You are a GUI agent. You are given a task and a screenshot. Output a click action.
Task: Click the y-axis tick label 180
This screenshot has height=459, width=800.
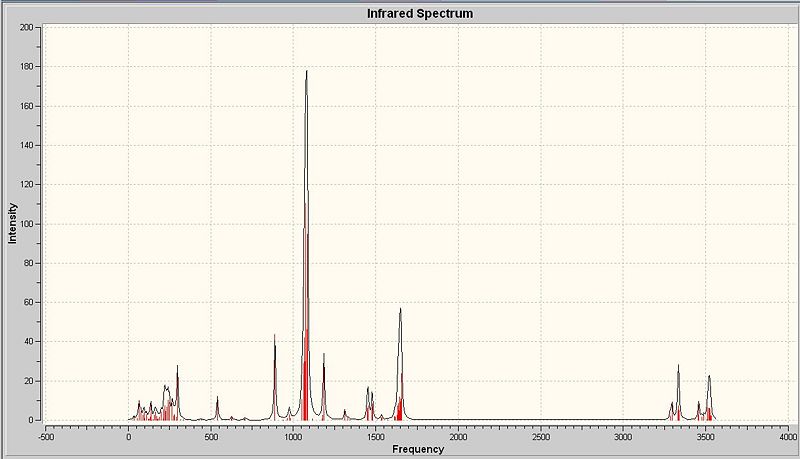click(x=27, y=67)
